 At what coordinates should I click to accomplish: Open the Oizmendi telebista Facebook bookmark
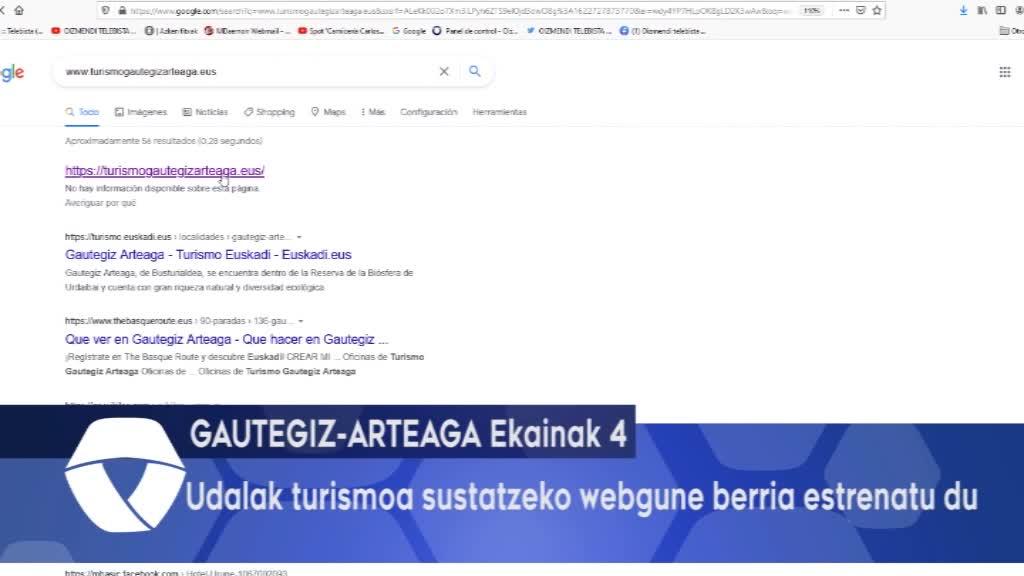tap(662, 31)
